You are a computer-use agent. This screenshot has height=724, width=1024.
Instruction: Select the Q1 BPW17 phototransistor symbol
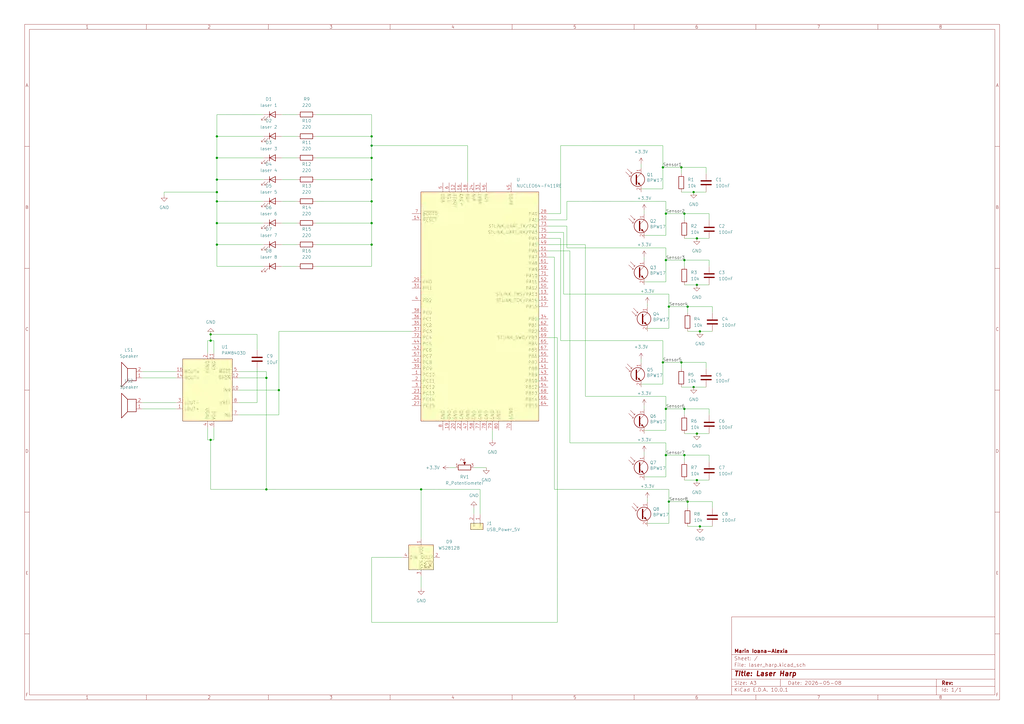[x=637, y=178]
